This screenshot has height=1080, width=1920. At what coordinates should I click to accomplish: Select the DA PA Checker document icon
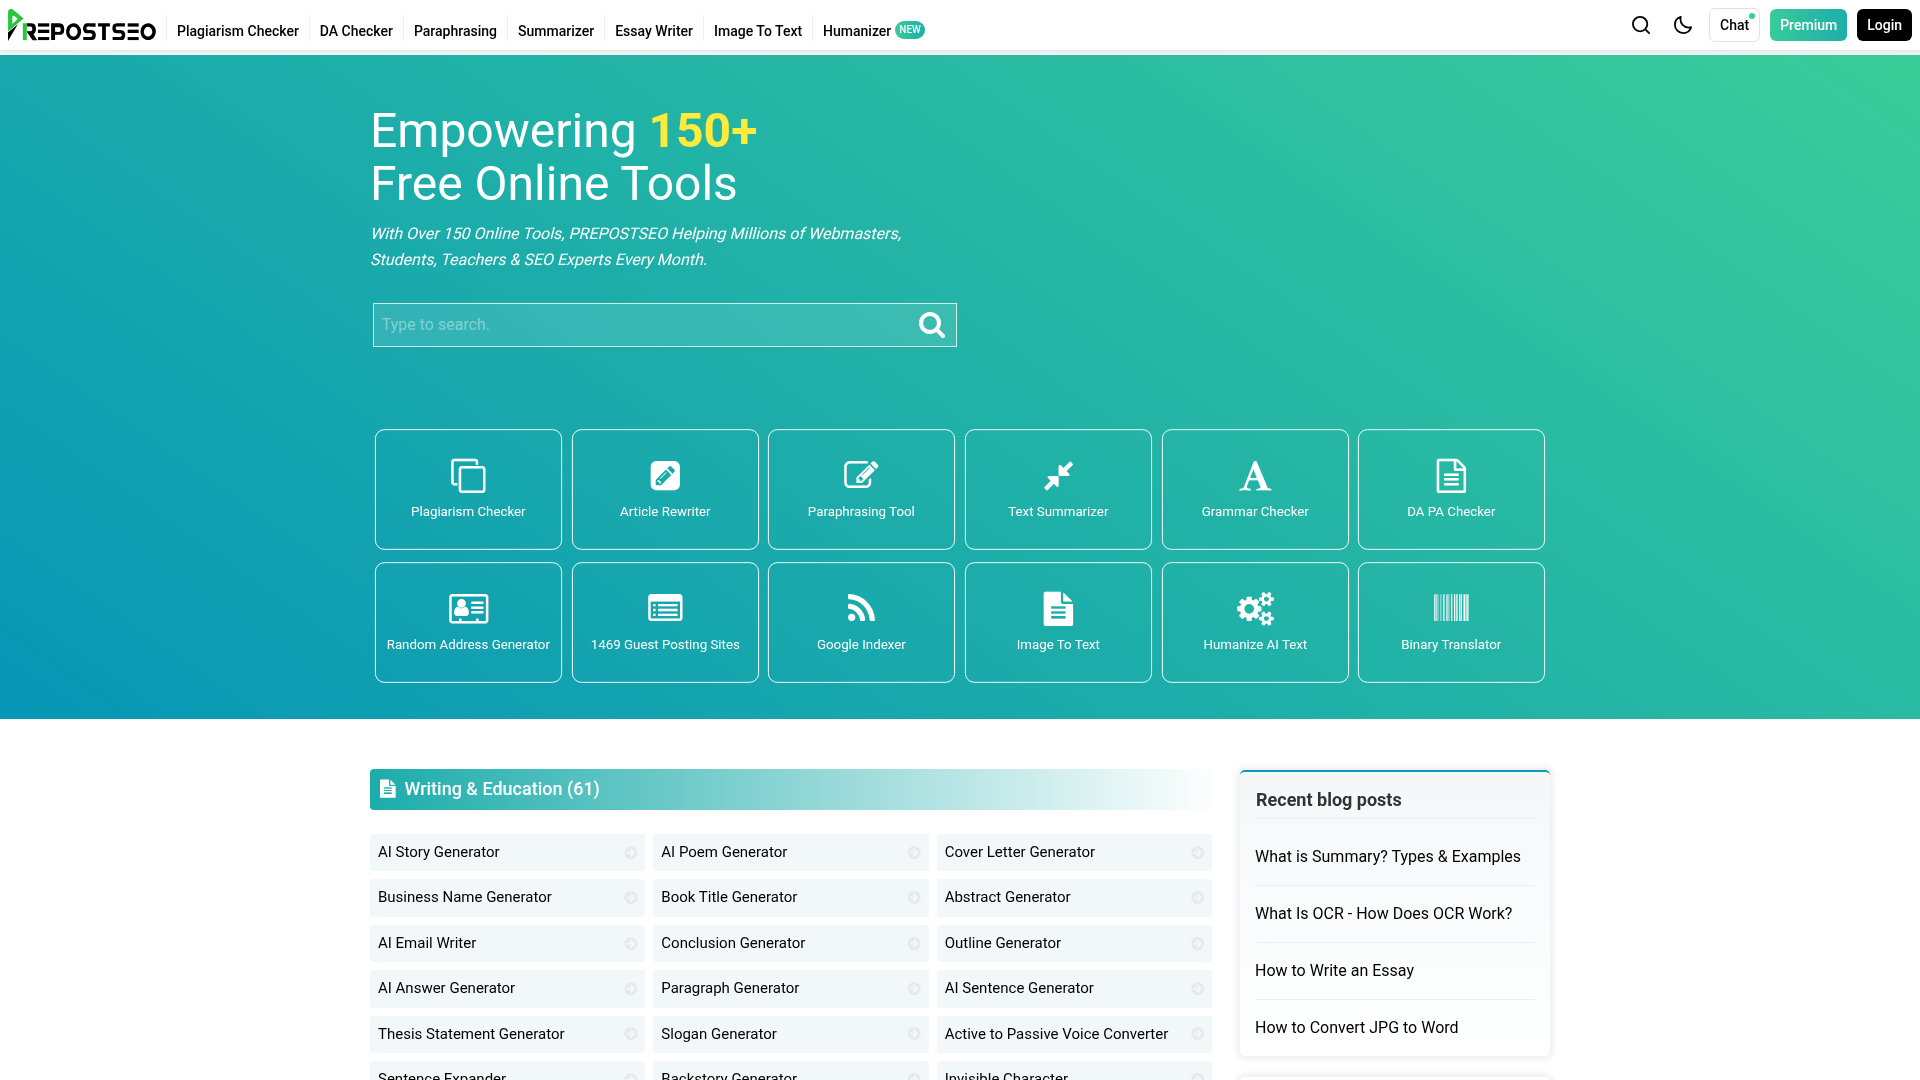[1451, 475]
